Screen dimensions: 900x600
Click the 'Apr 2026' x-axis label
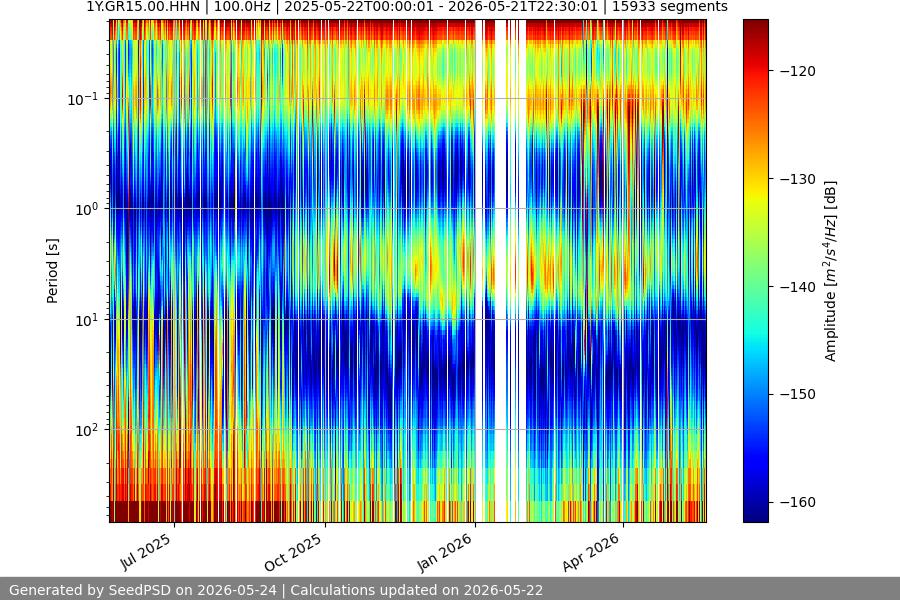[591, 552]
